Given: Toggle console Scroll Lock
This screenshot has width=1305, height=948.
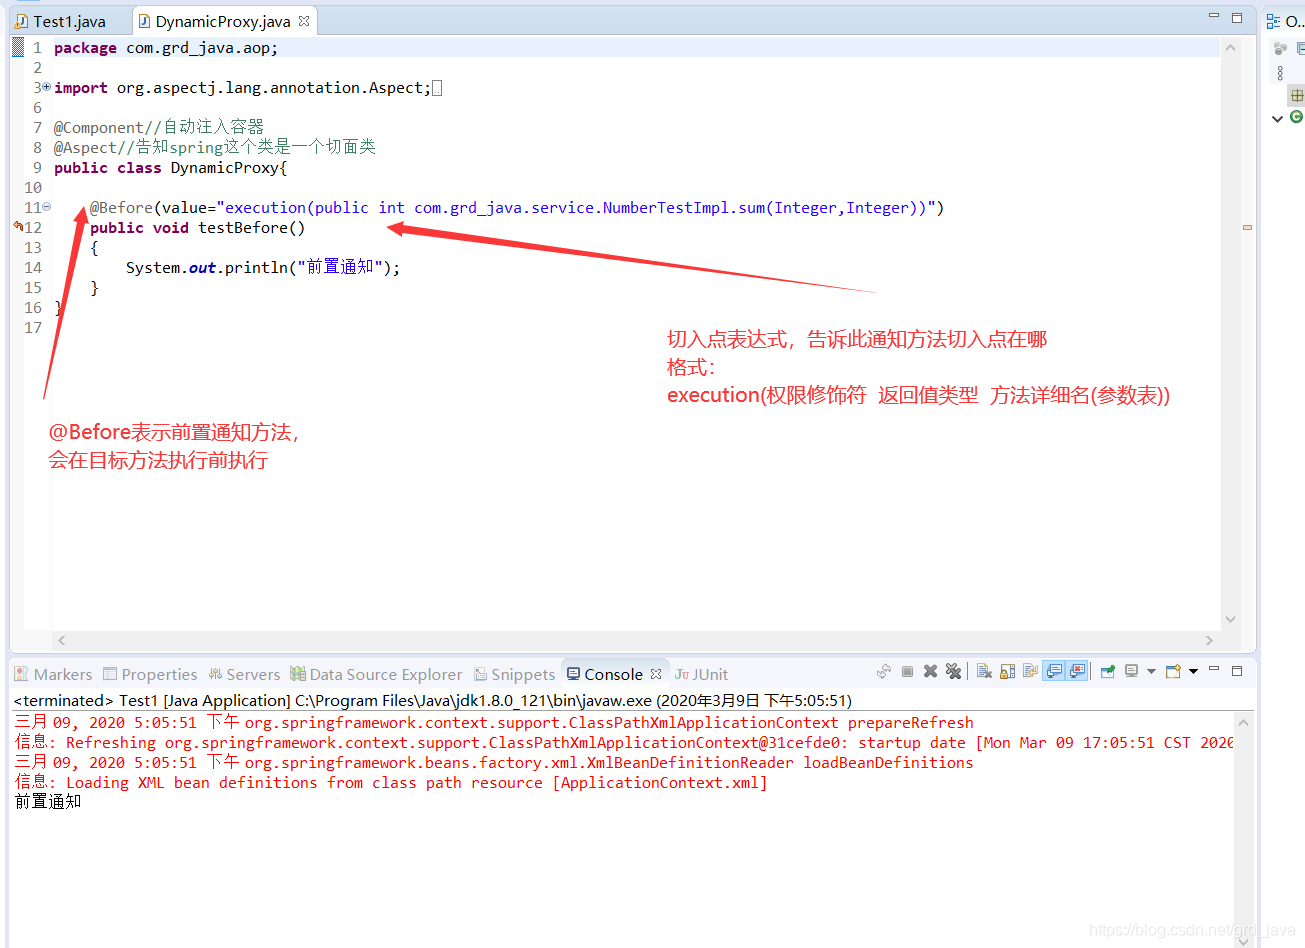Looking at the screenshot, I should pyautogui.click(x=1007, y=671).
